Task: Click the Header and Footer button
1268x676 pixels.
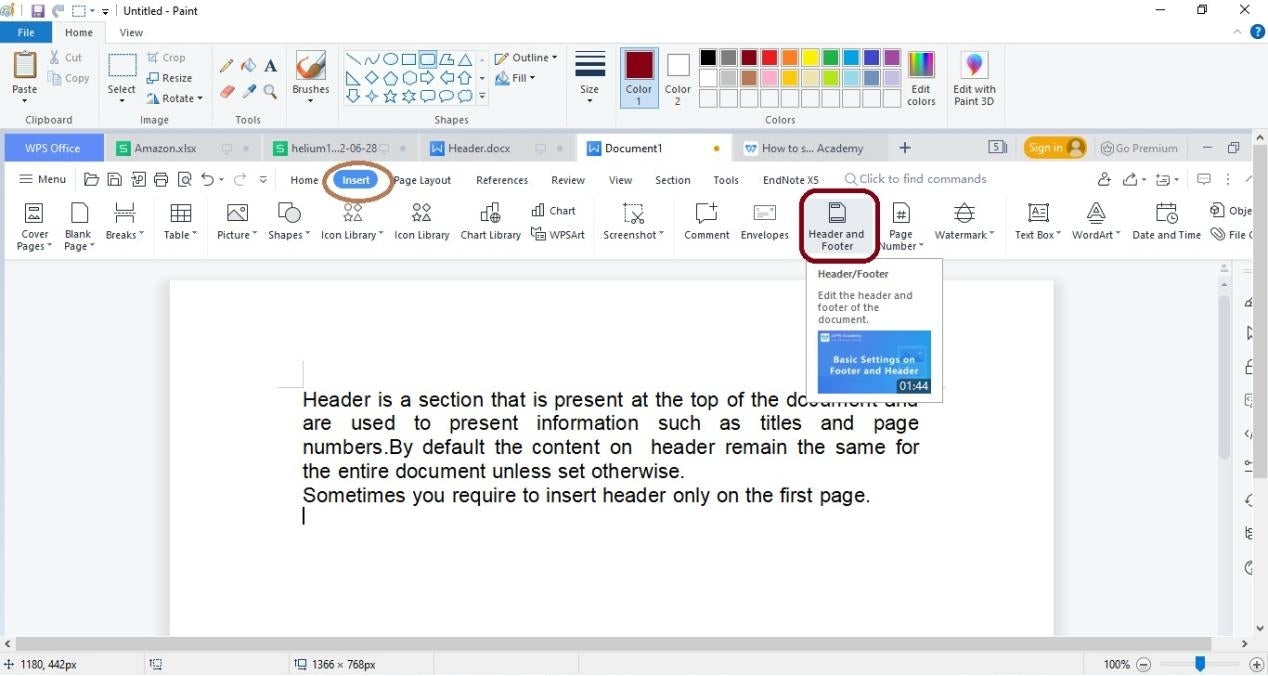Action: [837, 222]
